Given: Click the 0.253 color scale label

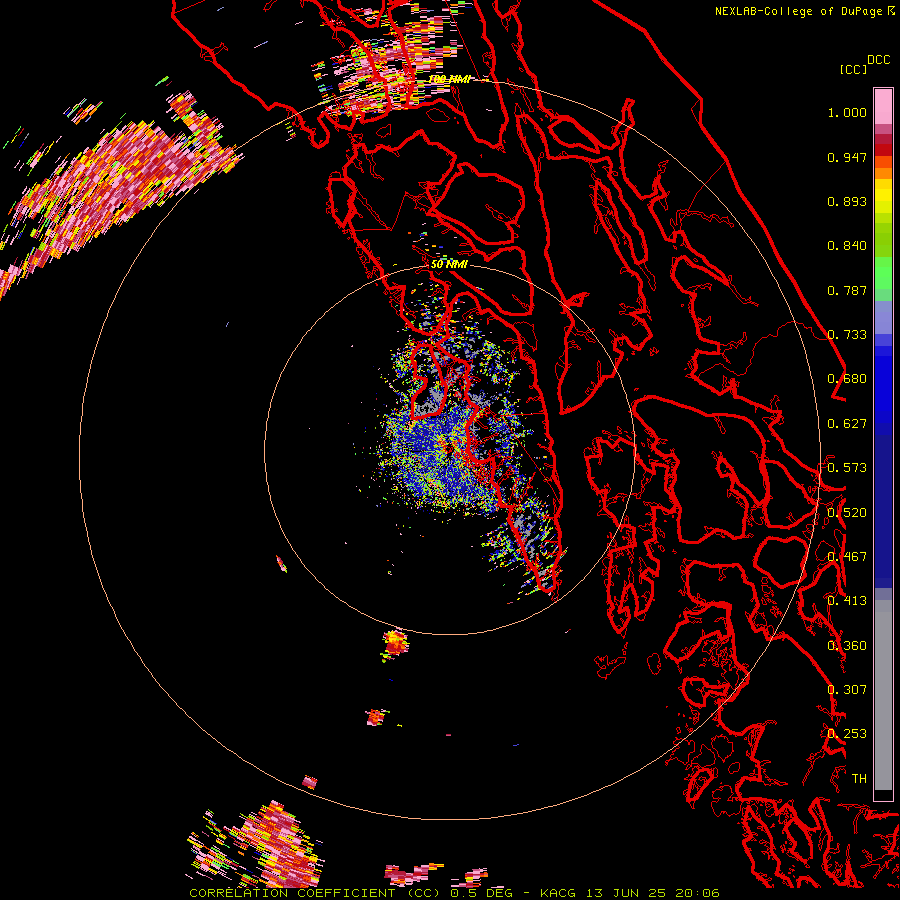Looking at the screenshot, I should (x=847, y=734).
